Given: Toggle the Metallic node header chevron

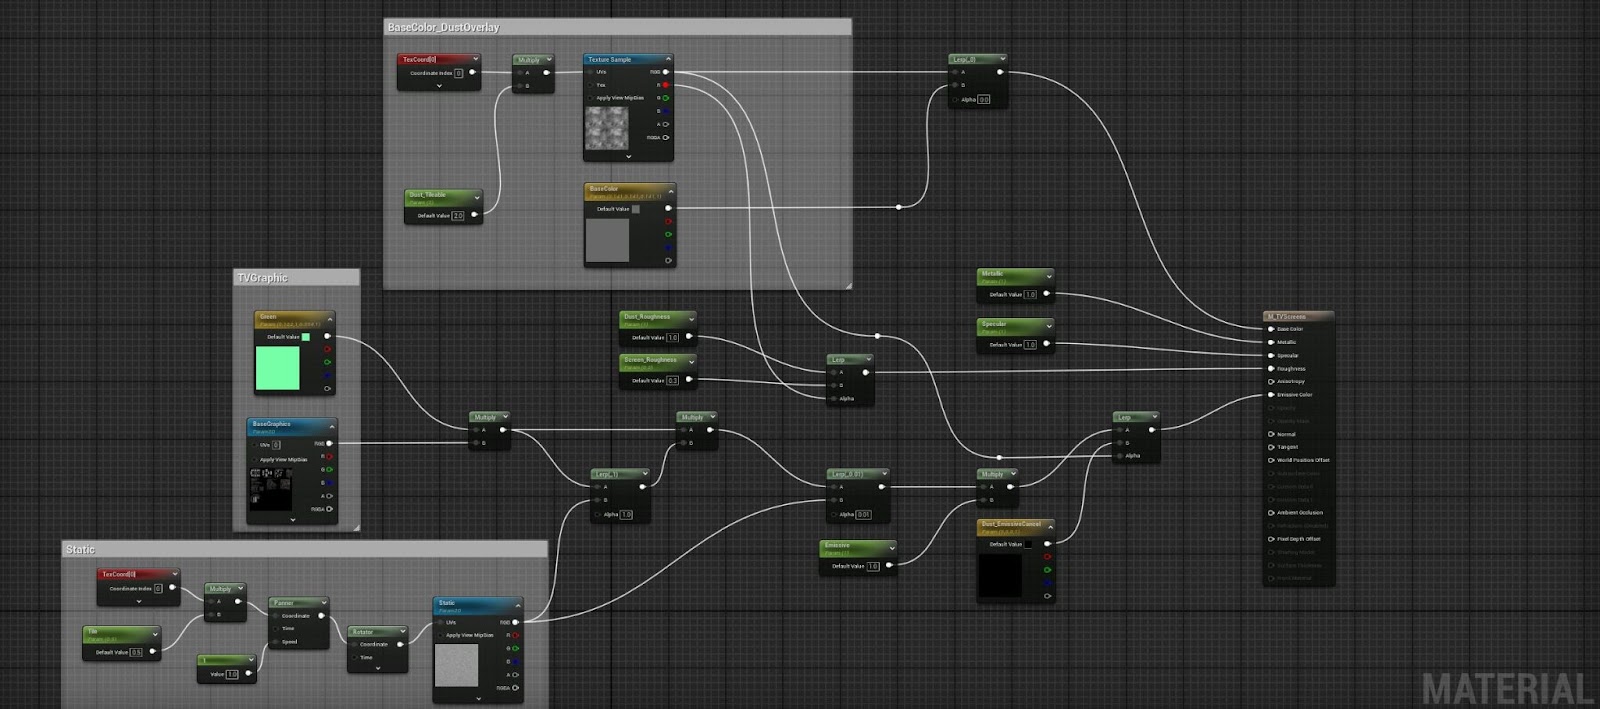Looking at the screenshot, I should coord(1048,275).
